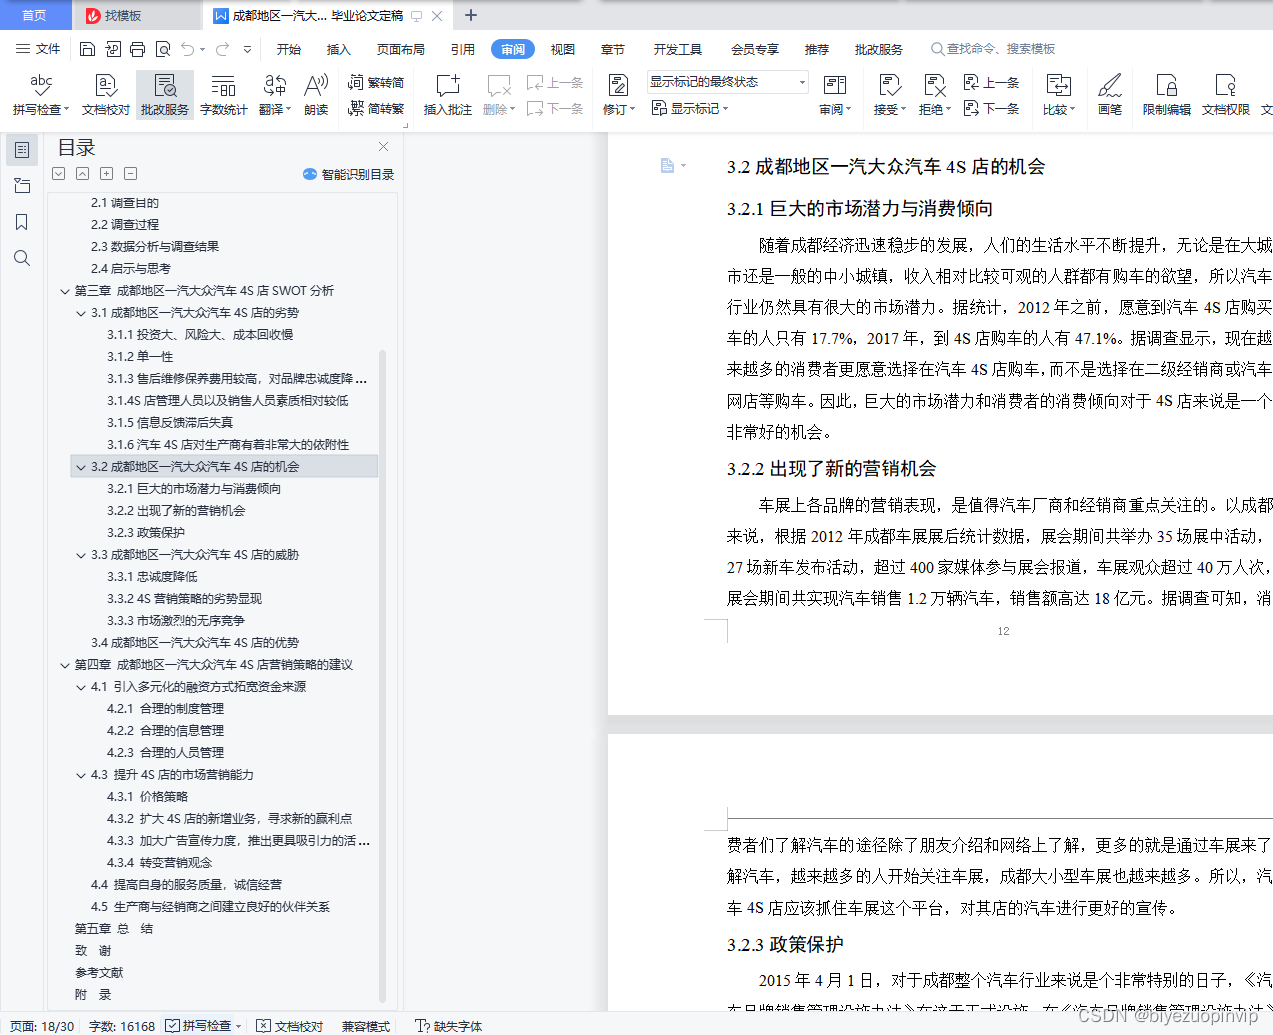Convert with 简转繁 button
1273x1035 pixels.
[x=377, y=108]
